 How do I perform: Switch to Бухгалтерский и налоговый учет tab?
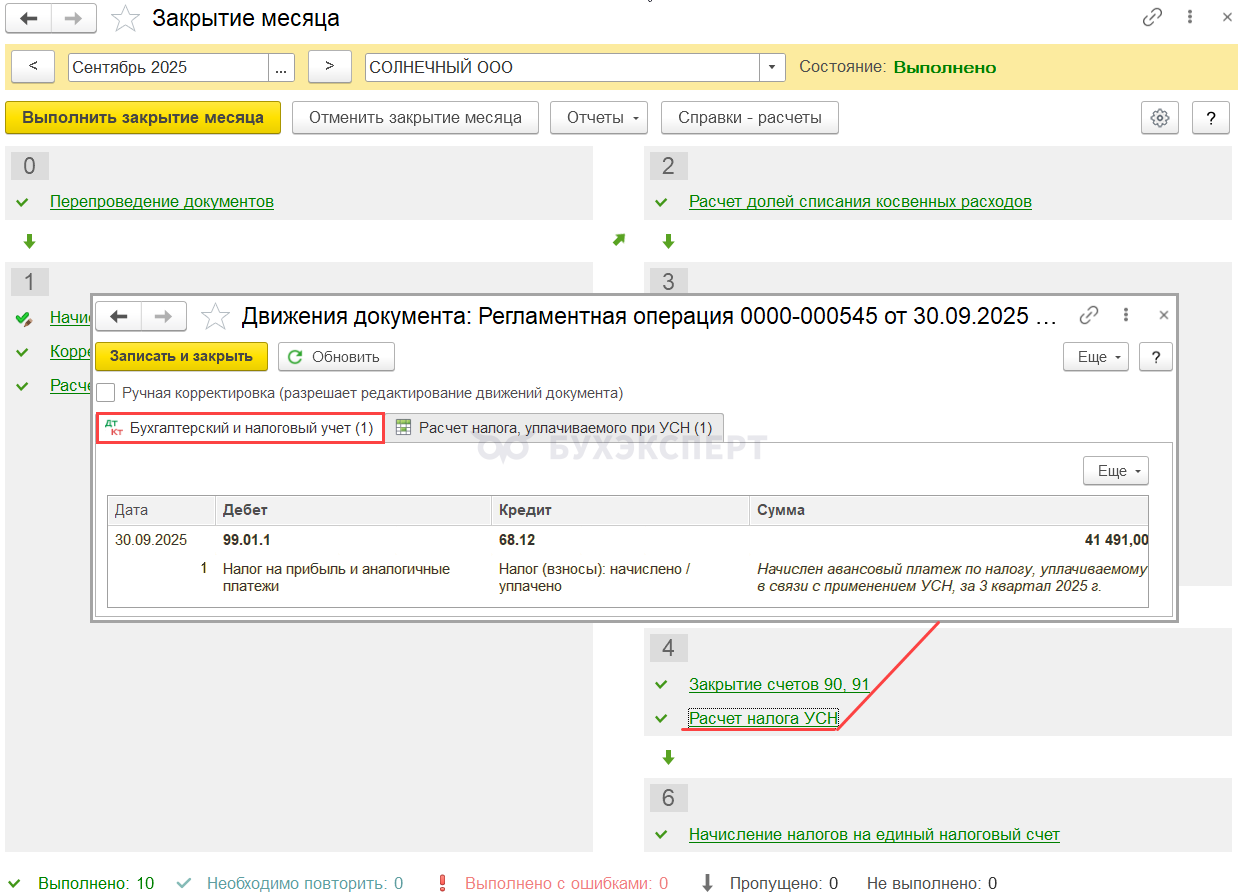point(240,428)
